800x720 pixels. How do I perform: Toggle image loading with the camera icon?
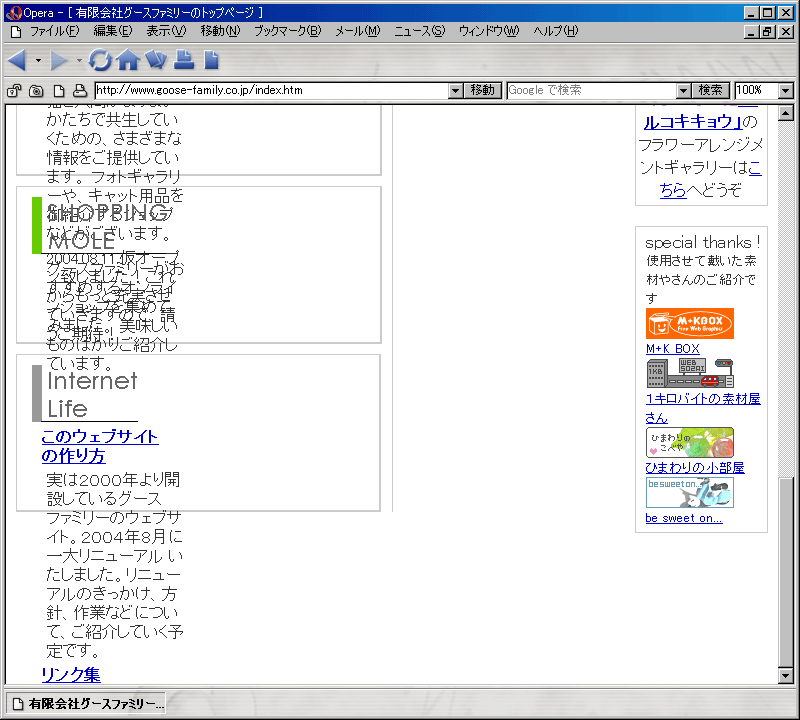point(36,91)
